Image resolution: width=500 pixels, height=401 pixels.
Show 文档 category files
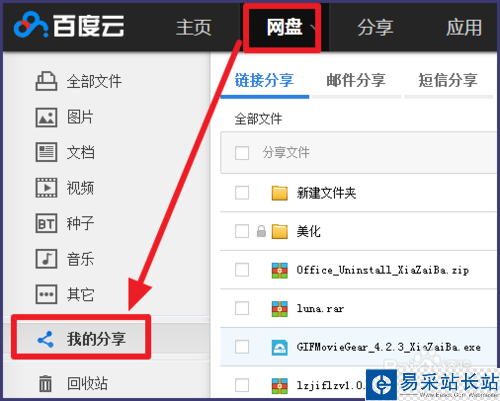[81, 153]
